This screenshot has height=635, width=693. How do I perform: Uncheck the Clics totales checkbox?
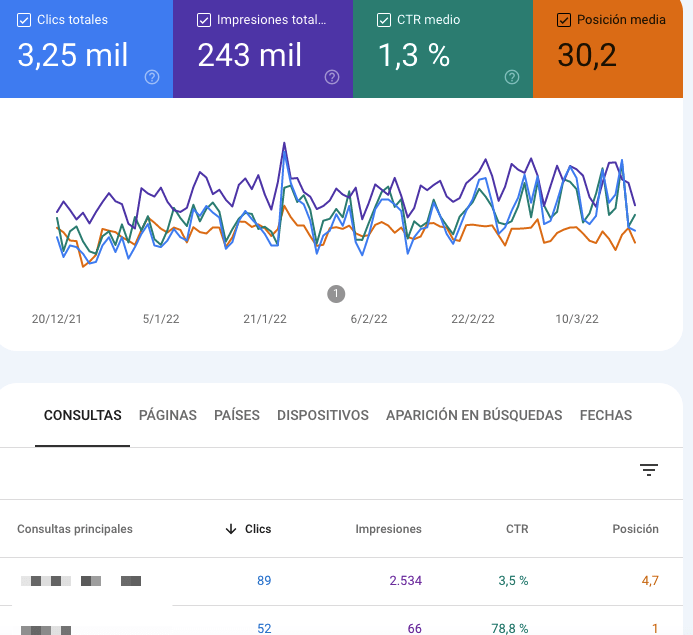25,20
